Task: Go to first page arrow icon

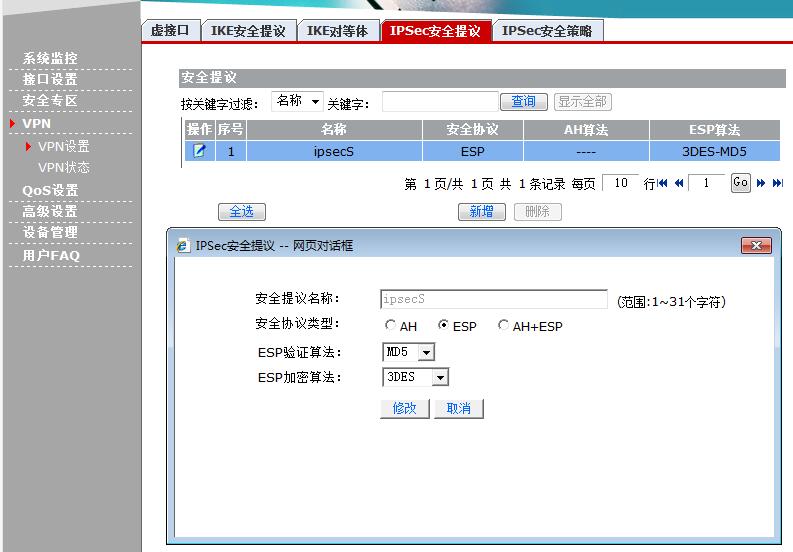Action: click(663, 183)
